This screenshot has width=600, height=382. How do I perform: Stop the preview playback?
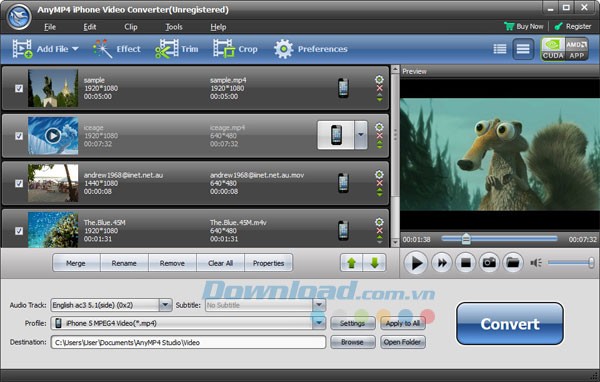point(465,263)
